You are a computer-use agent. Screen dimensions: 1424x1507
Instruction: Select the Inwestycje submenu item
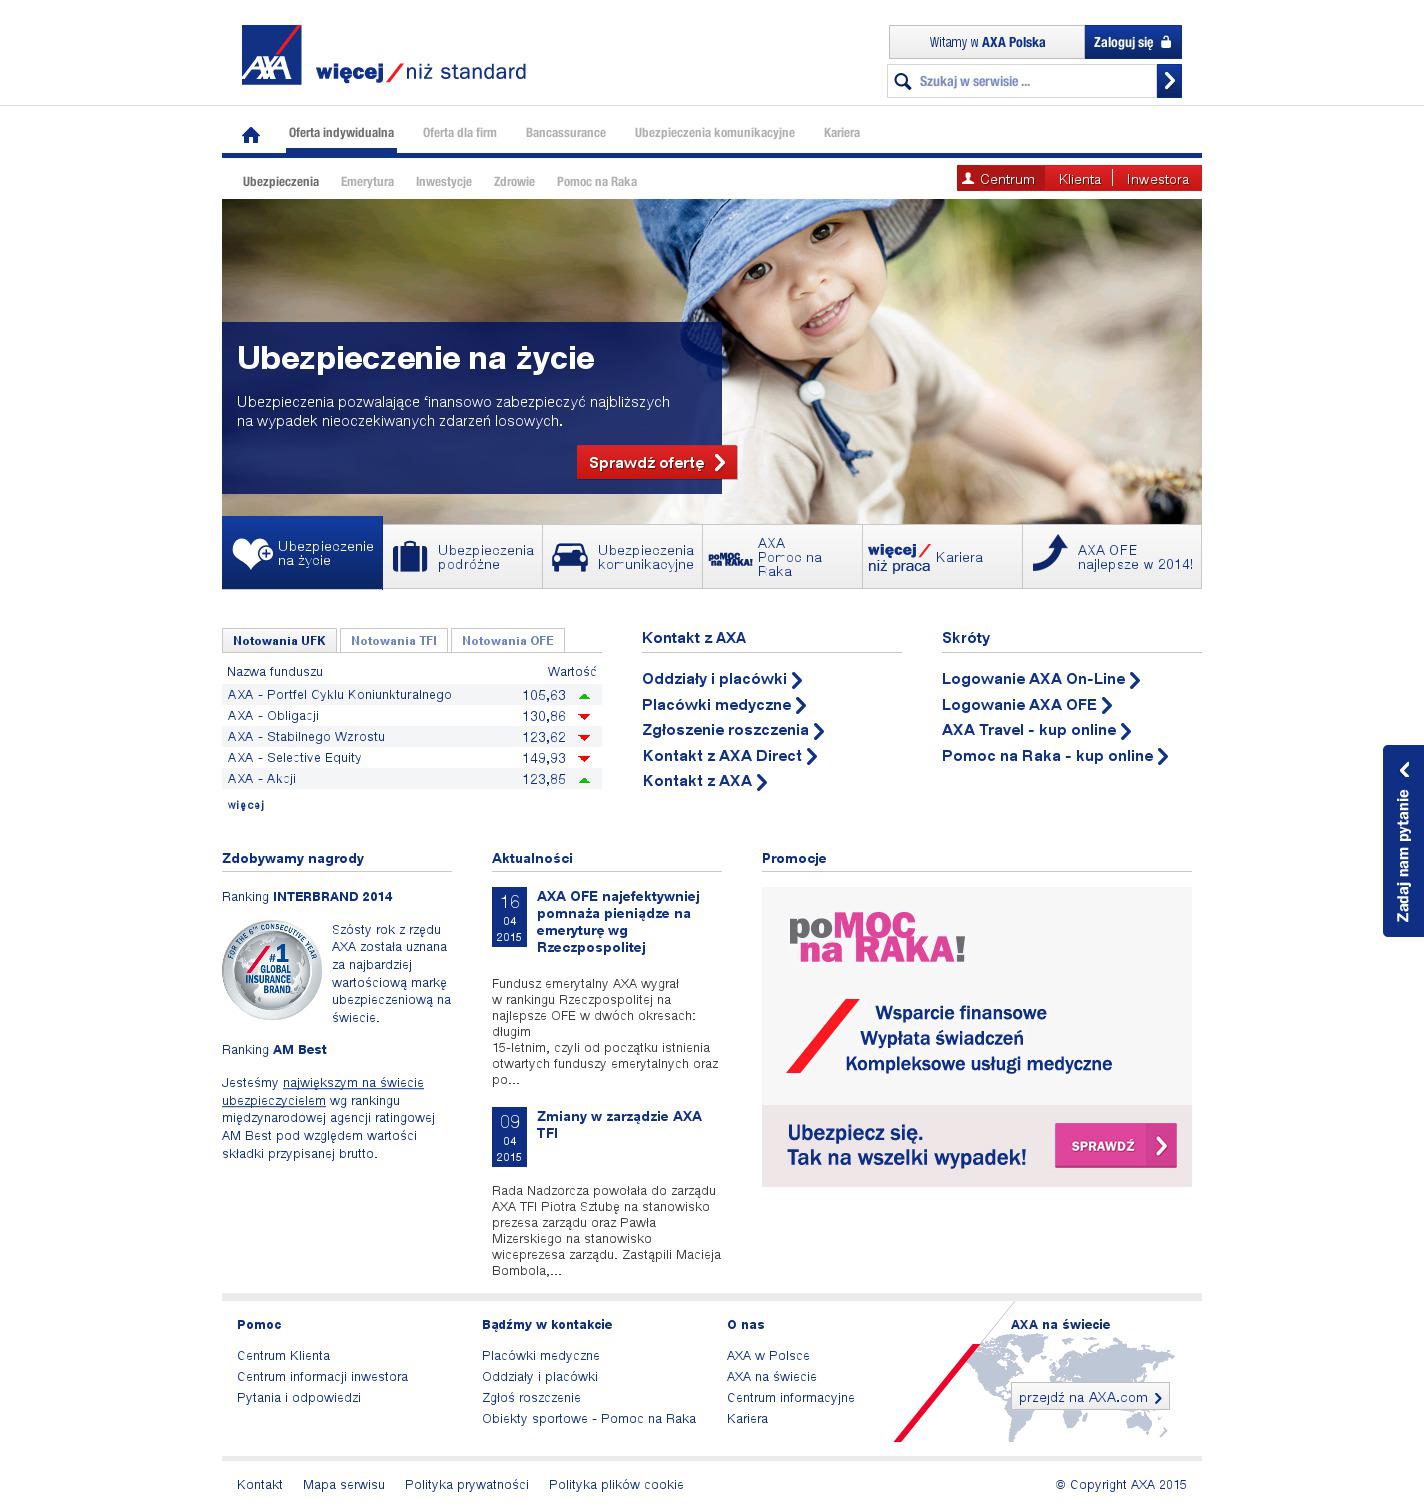[444, 182]
